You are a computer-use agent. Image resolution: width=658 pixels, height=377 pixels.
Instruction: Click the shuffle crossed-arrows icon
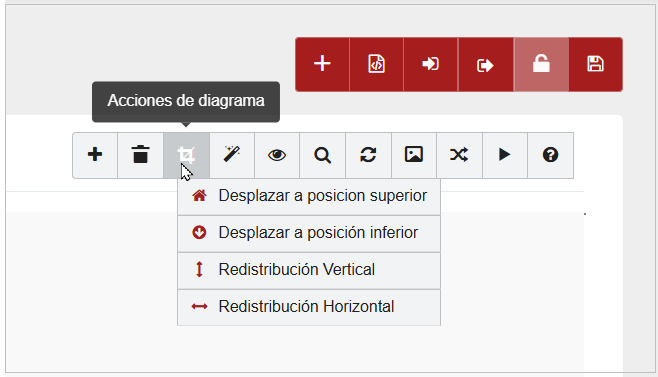[459, 155]
